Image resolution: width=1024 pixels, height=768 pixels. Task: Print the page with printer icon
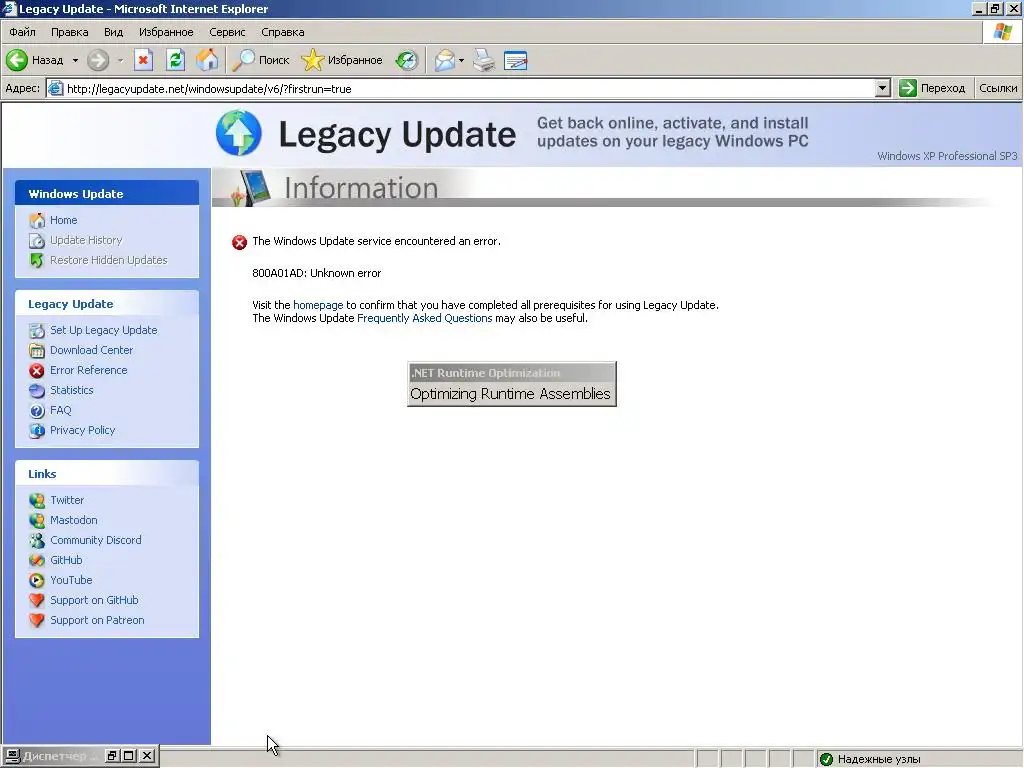(x=484, y=60)
